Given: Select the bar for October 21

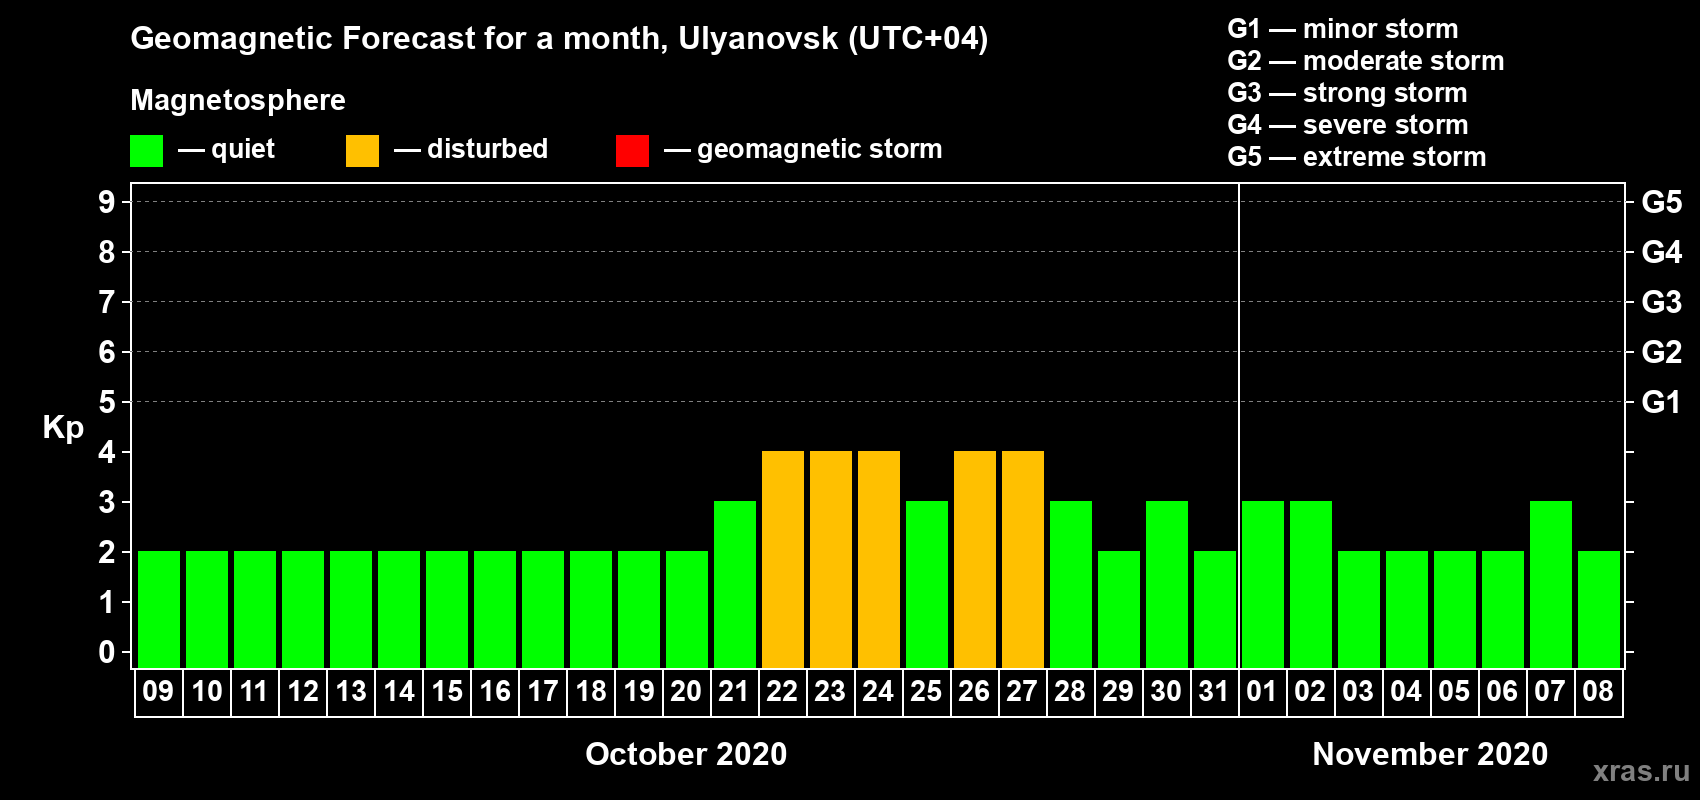Looking at the screenshot, I should click(735, 584).
